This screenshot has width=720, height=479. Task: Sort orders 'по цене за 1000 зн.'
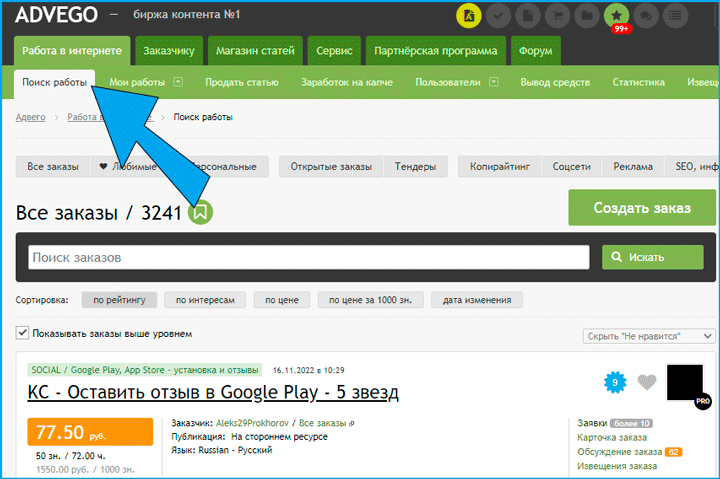[371, 300]
